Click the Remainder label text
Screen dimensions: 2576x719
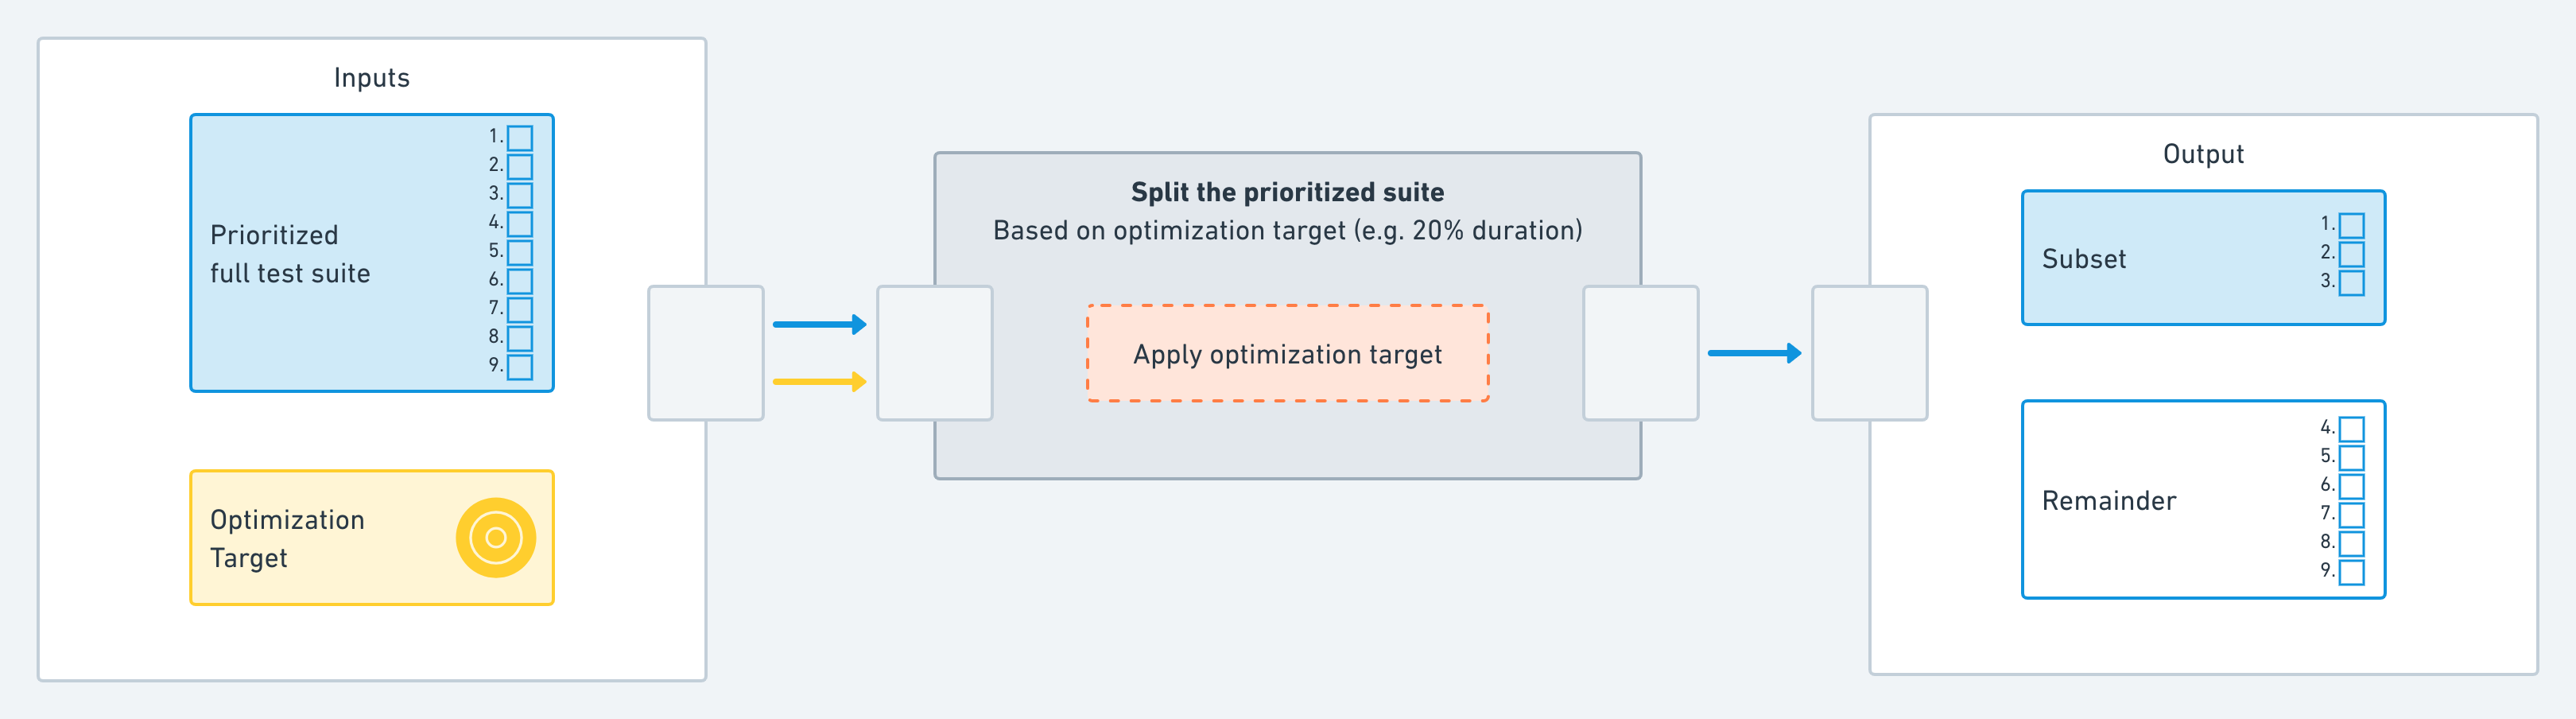[2109, 501]
